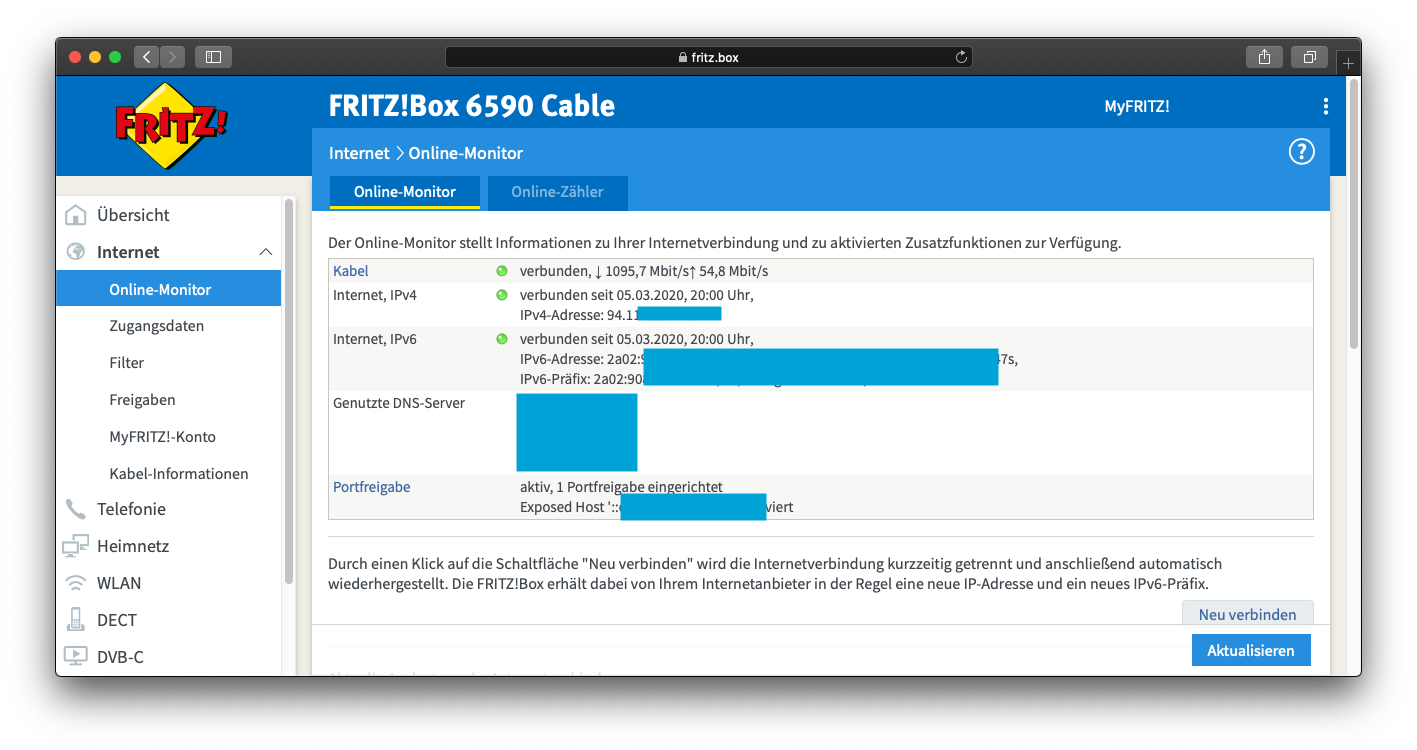Open the help question mark icon
The width and height of the screenshot is (1417, 750).
(1301, 152)
